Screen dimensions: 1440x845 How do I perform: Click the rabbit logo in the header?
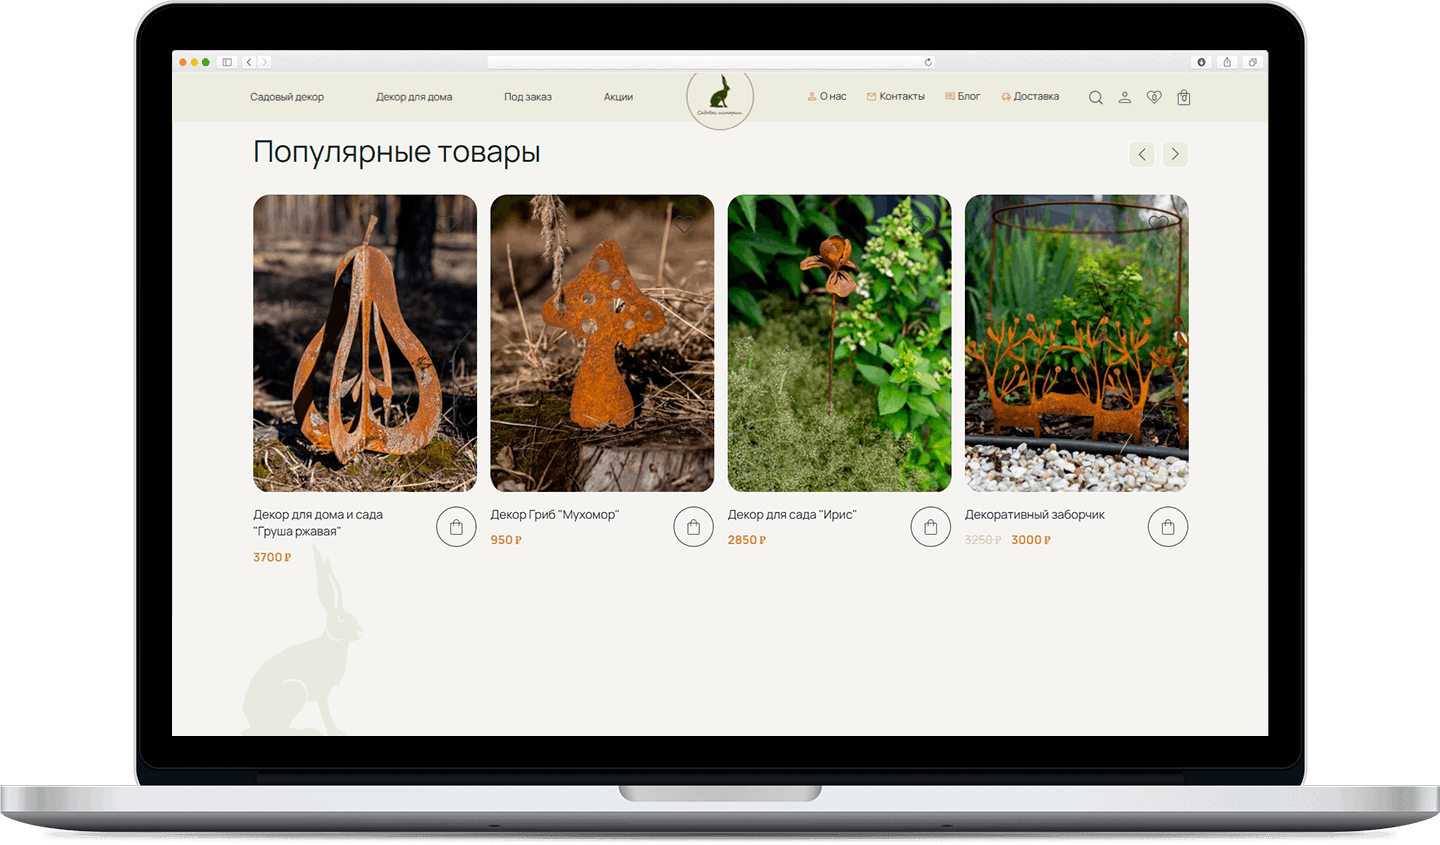pyautogui.click(x=719, y=98)
